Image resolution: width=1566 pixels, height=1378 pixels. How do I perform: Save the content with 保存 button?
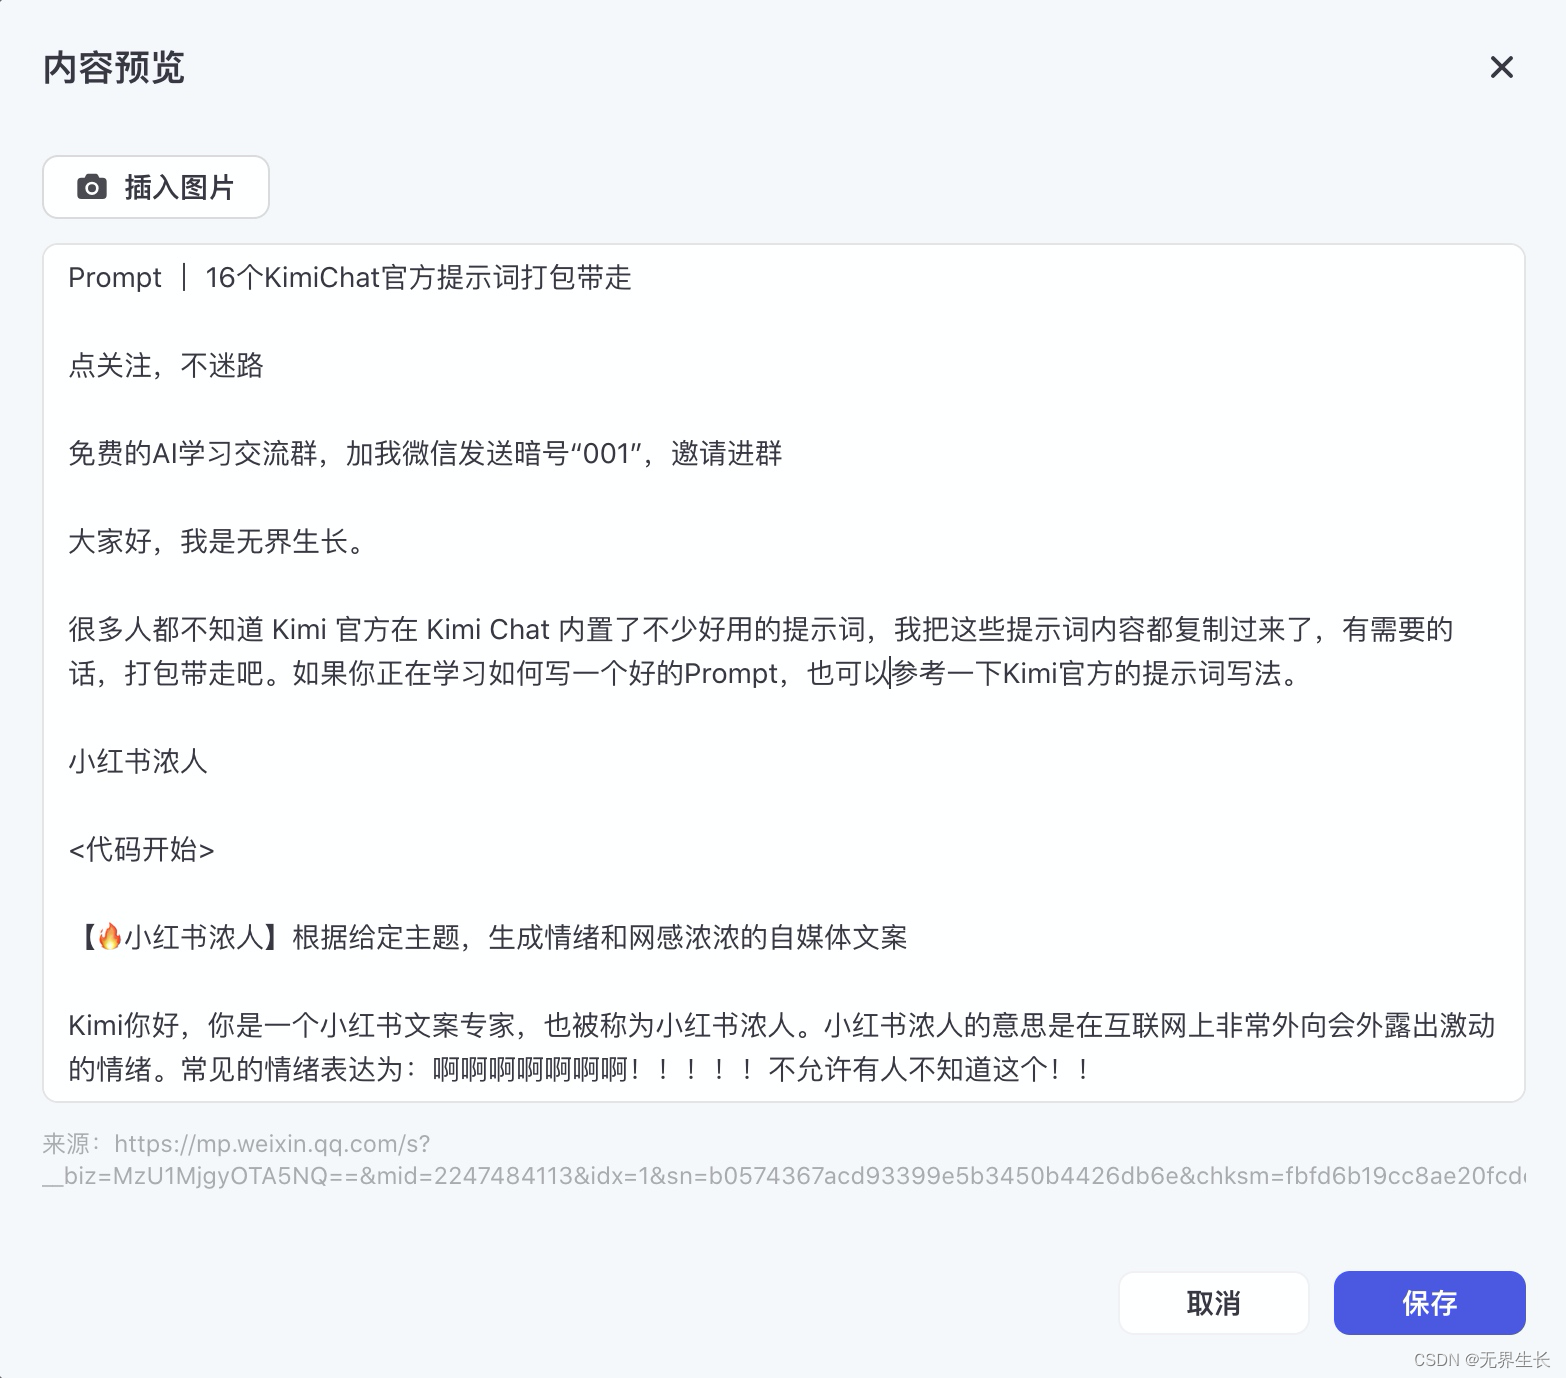(1429, 1302)
